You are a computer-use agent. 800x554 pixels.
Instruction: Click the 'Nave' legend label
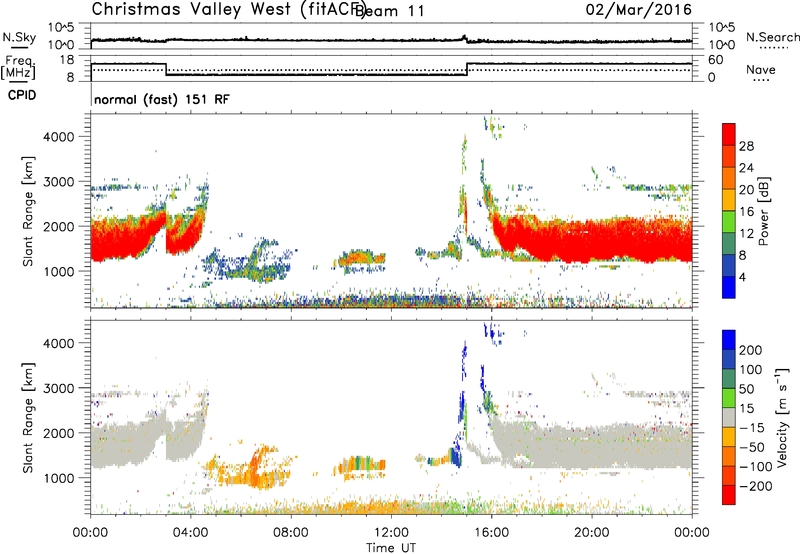[761, 69]
